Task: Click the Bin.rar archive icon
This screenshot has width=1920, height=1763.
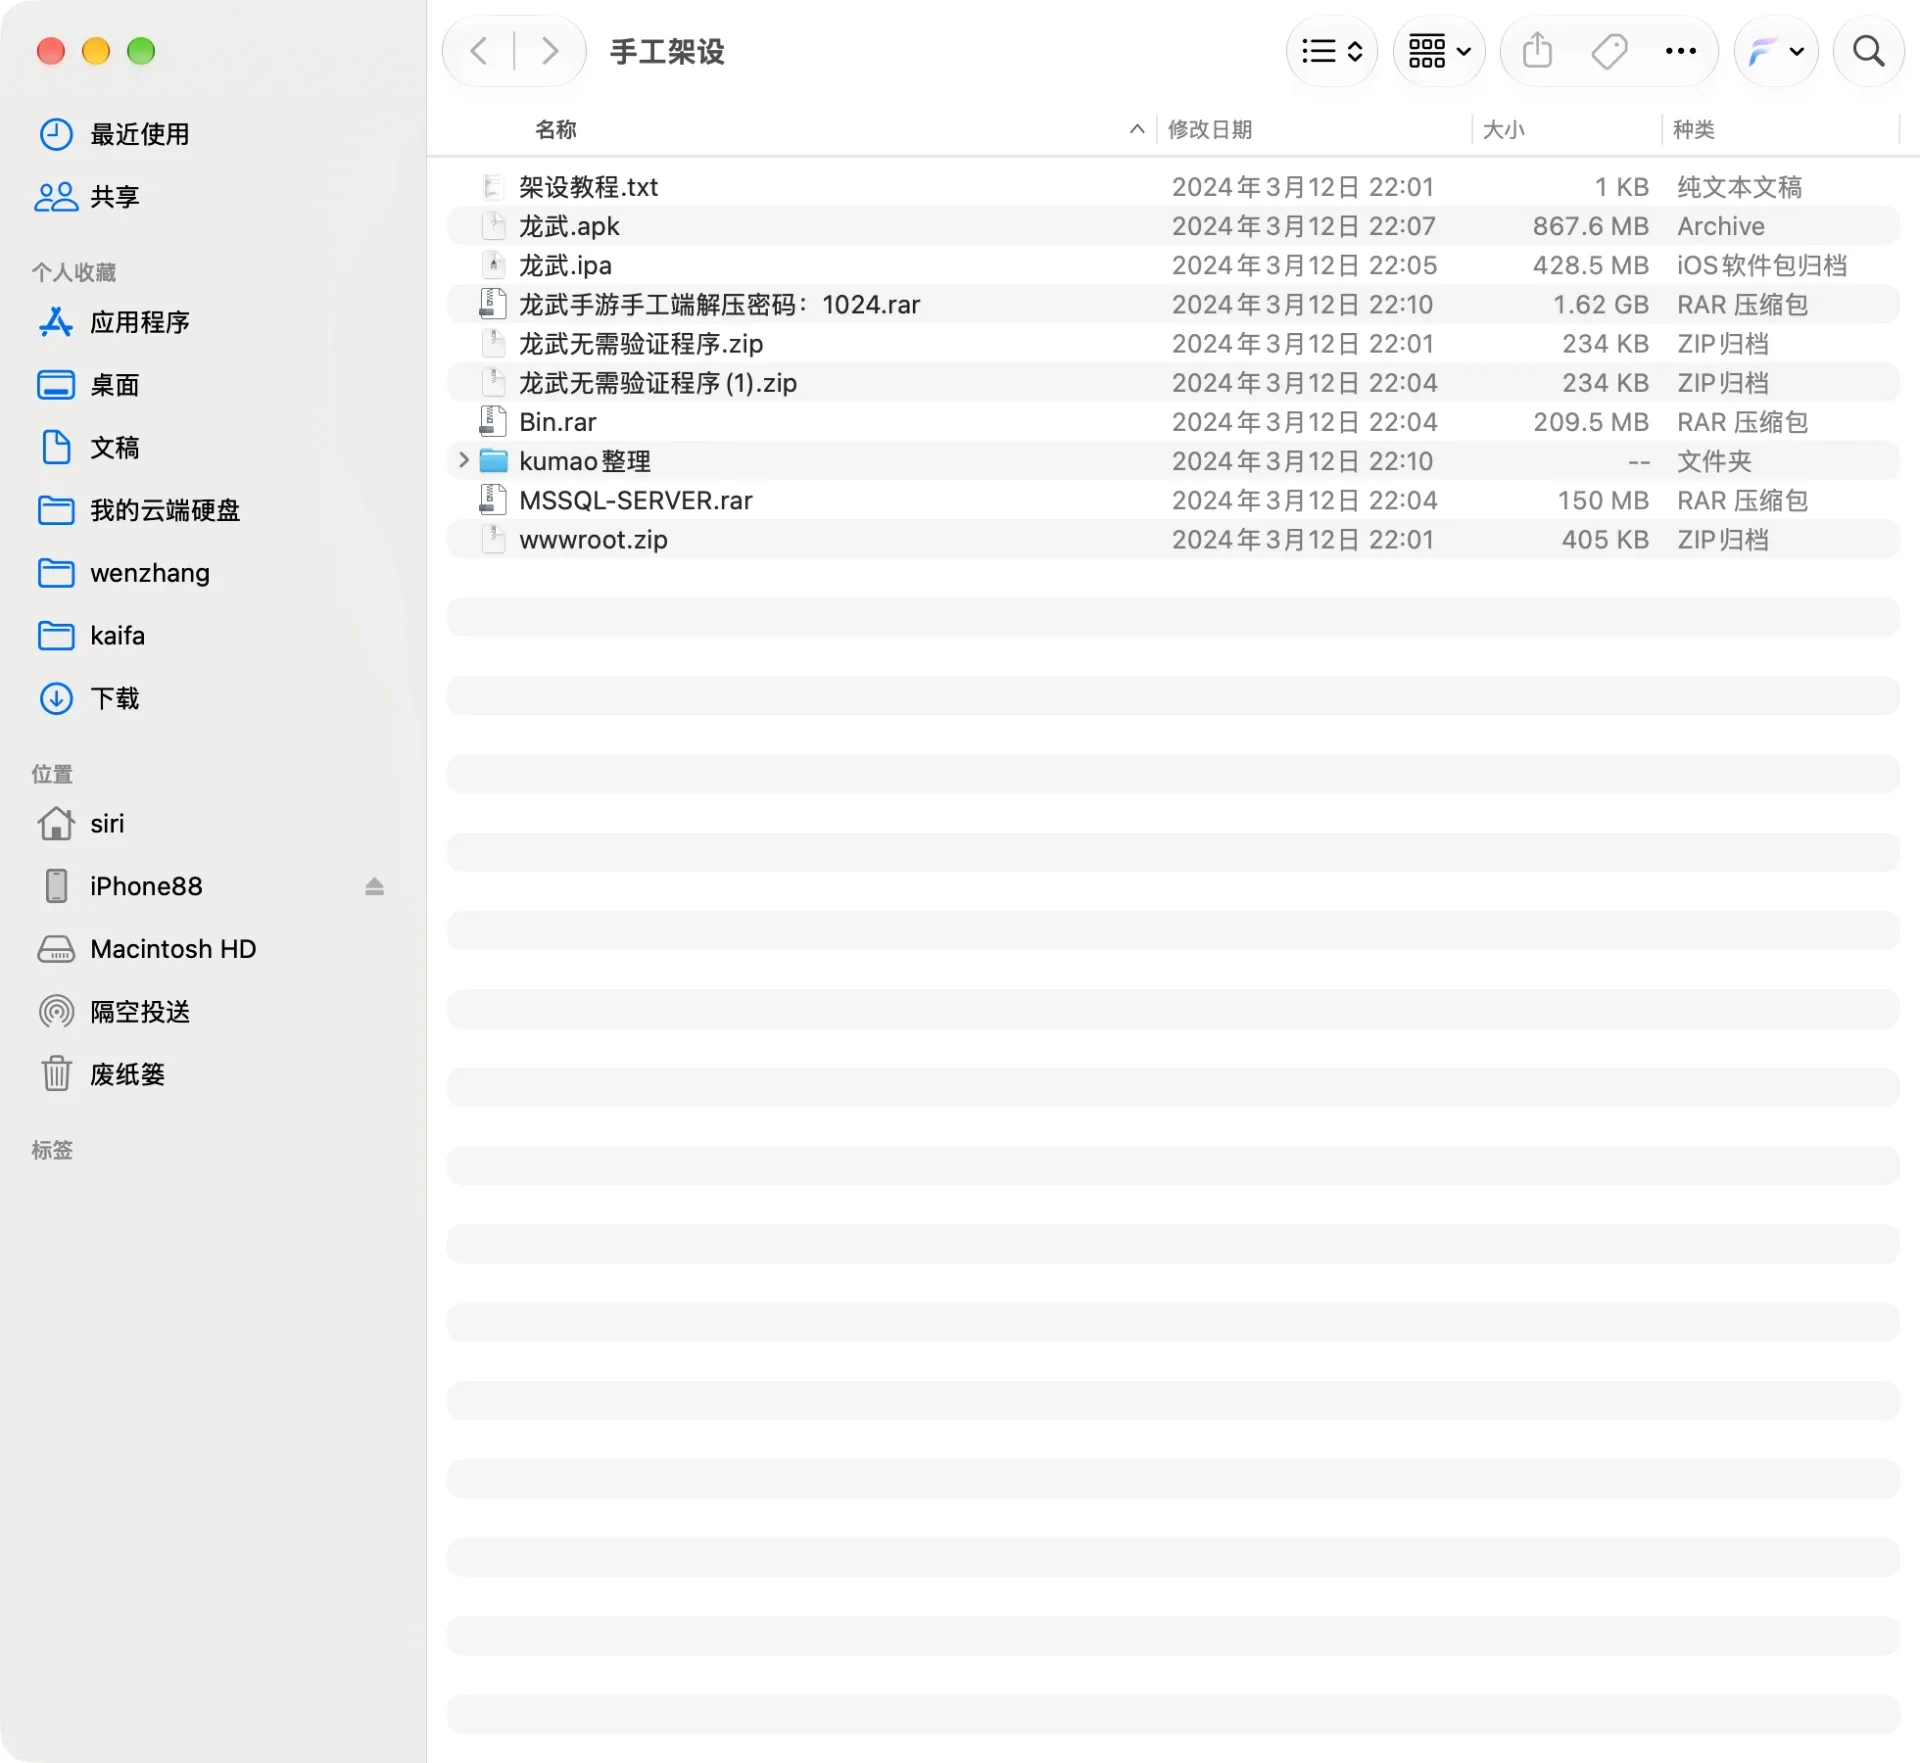Action: click(493, 422)
